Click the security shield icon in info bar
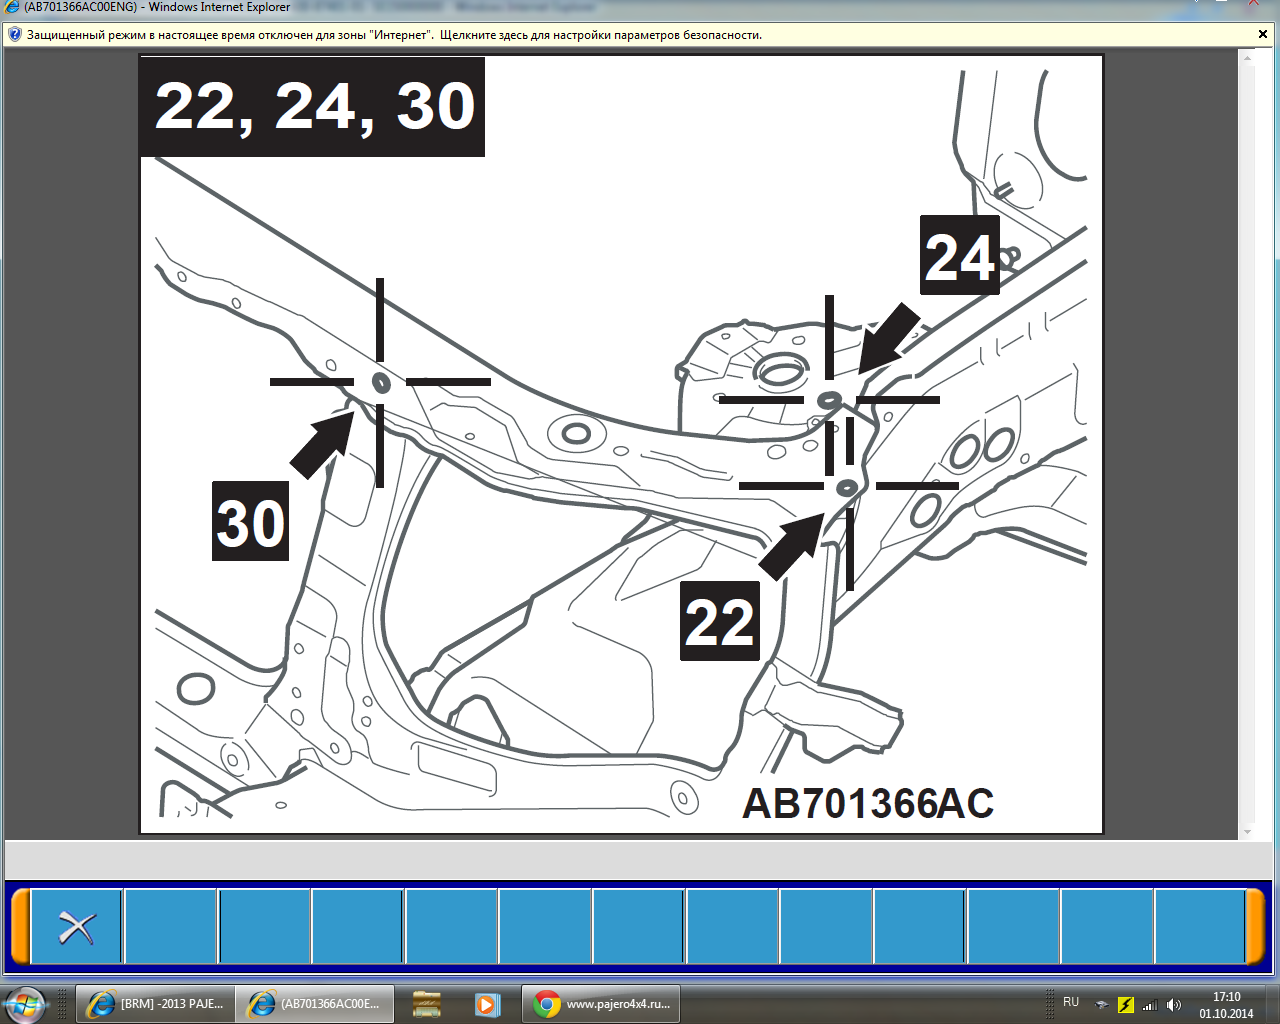Image resolution: width=1280 pixels, height=1024 pixels. 14,35
